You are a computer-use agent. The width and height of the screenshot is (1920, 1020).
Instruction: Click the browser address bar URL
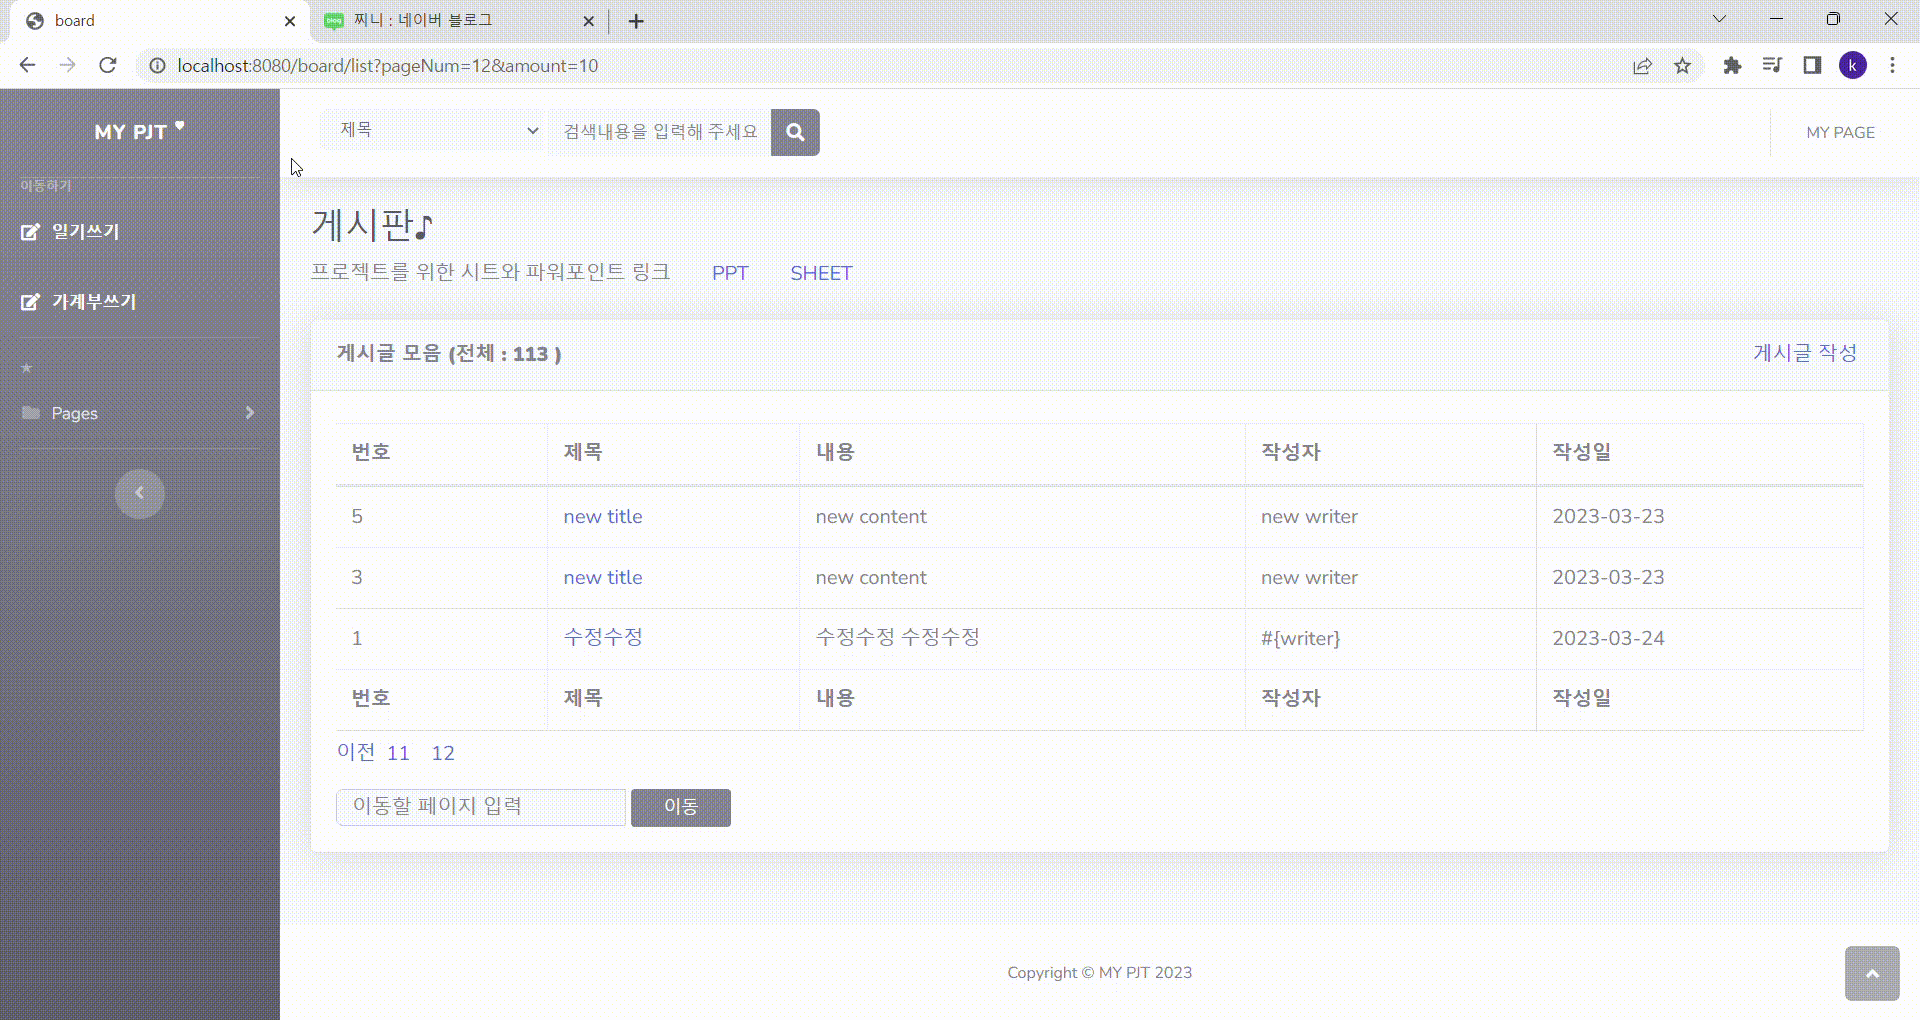[388, 66]
